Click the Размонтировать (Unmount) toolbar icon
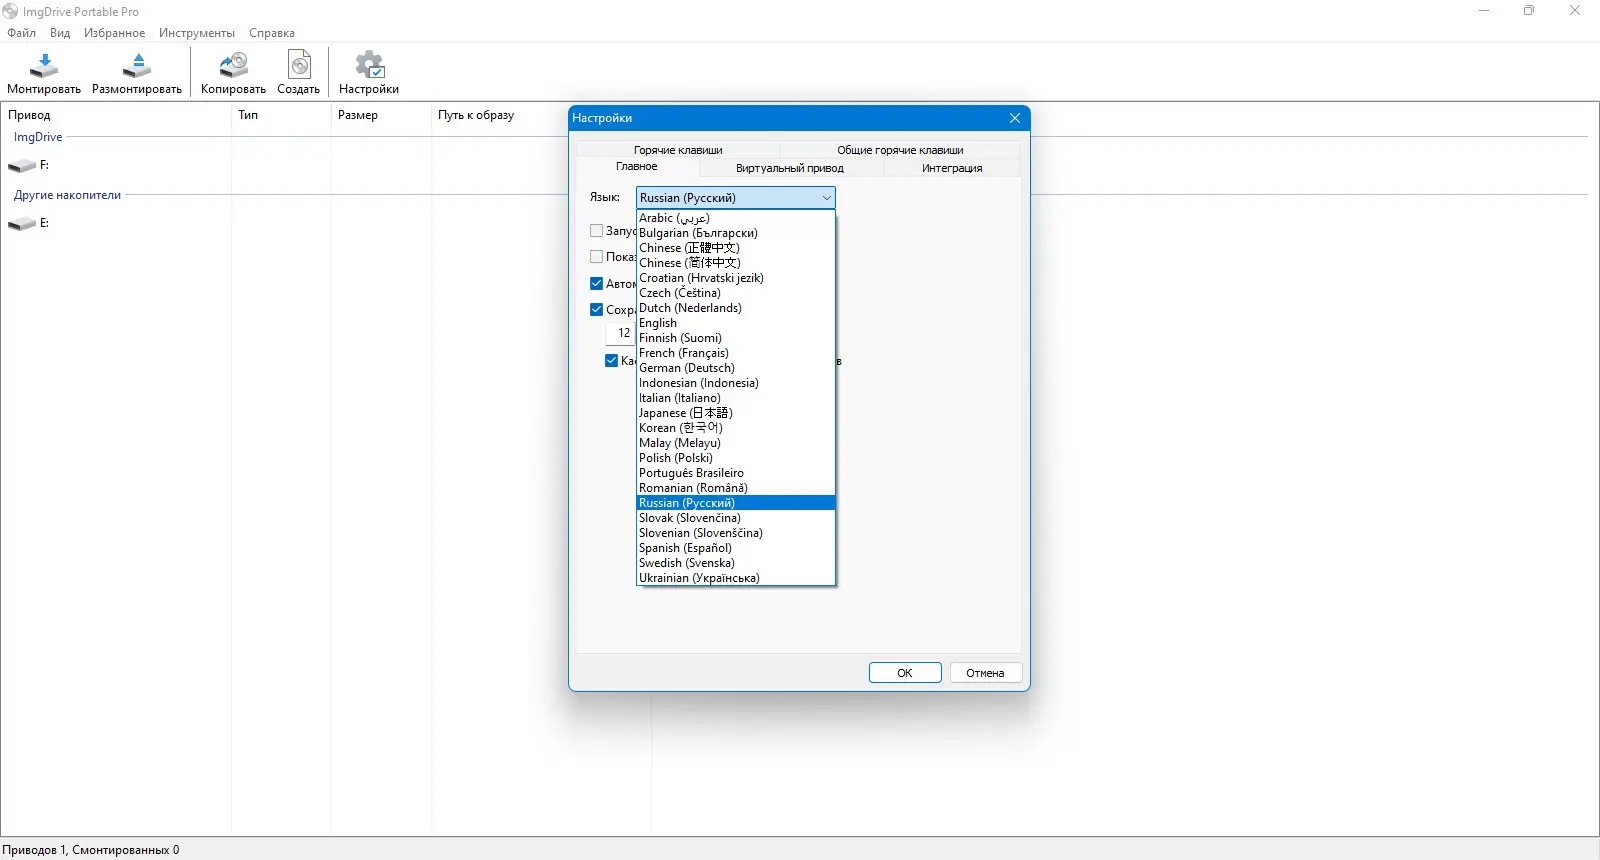The height and width of the screenshot is (860, 1600). coord(137,66)
